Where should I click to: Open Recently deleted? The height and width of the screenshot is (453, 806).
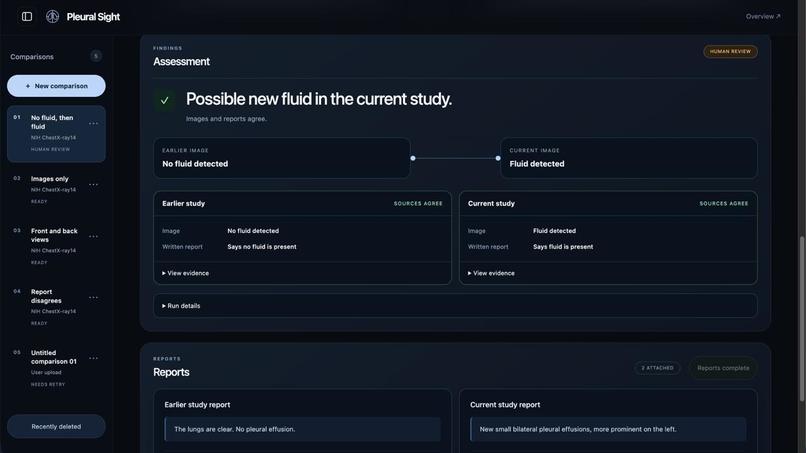[x=56, y=426]
